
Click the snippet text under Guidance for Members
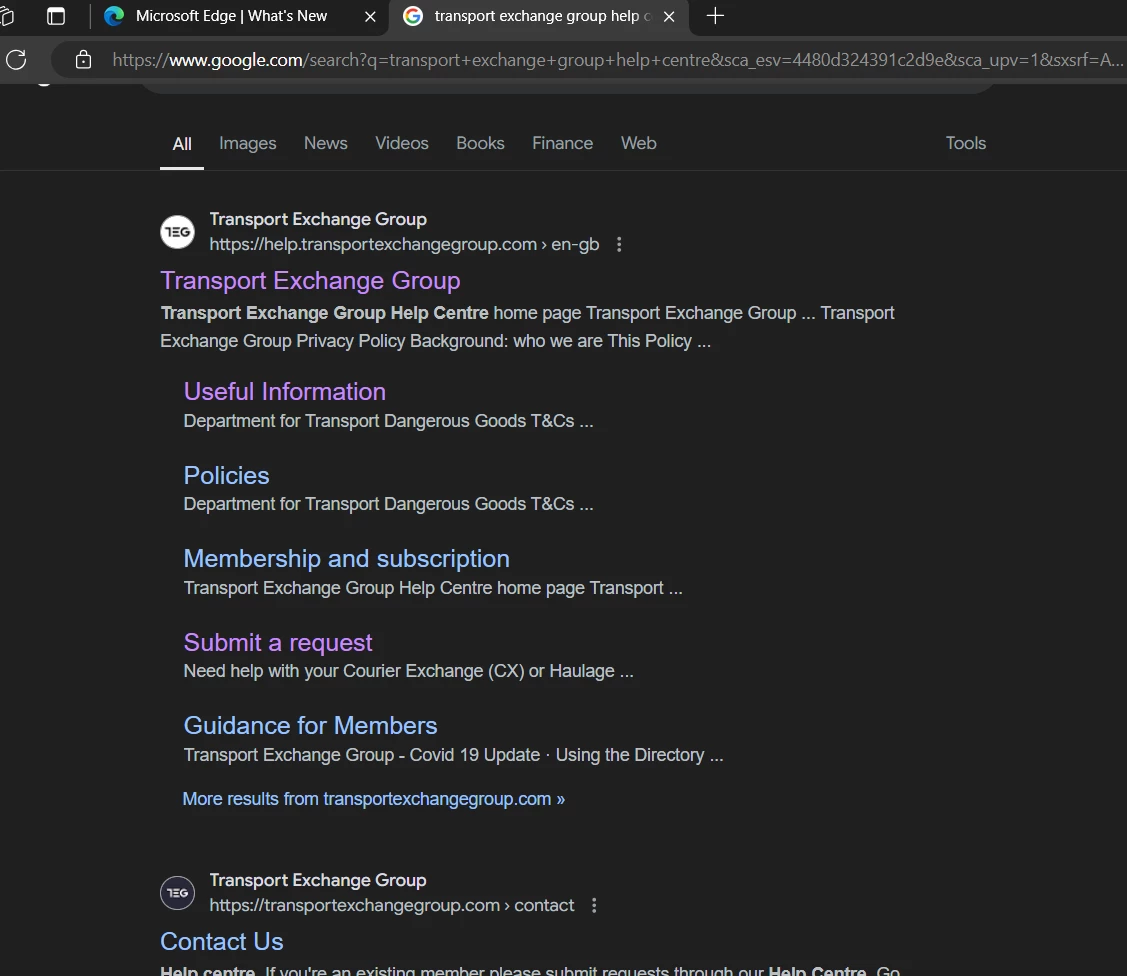click(x=453, y=755)
